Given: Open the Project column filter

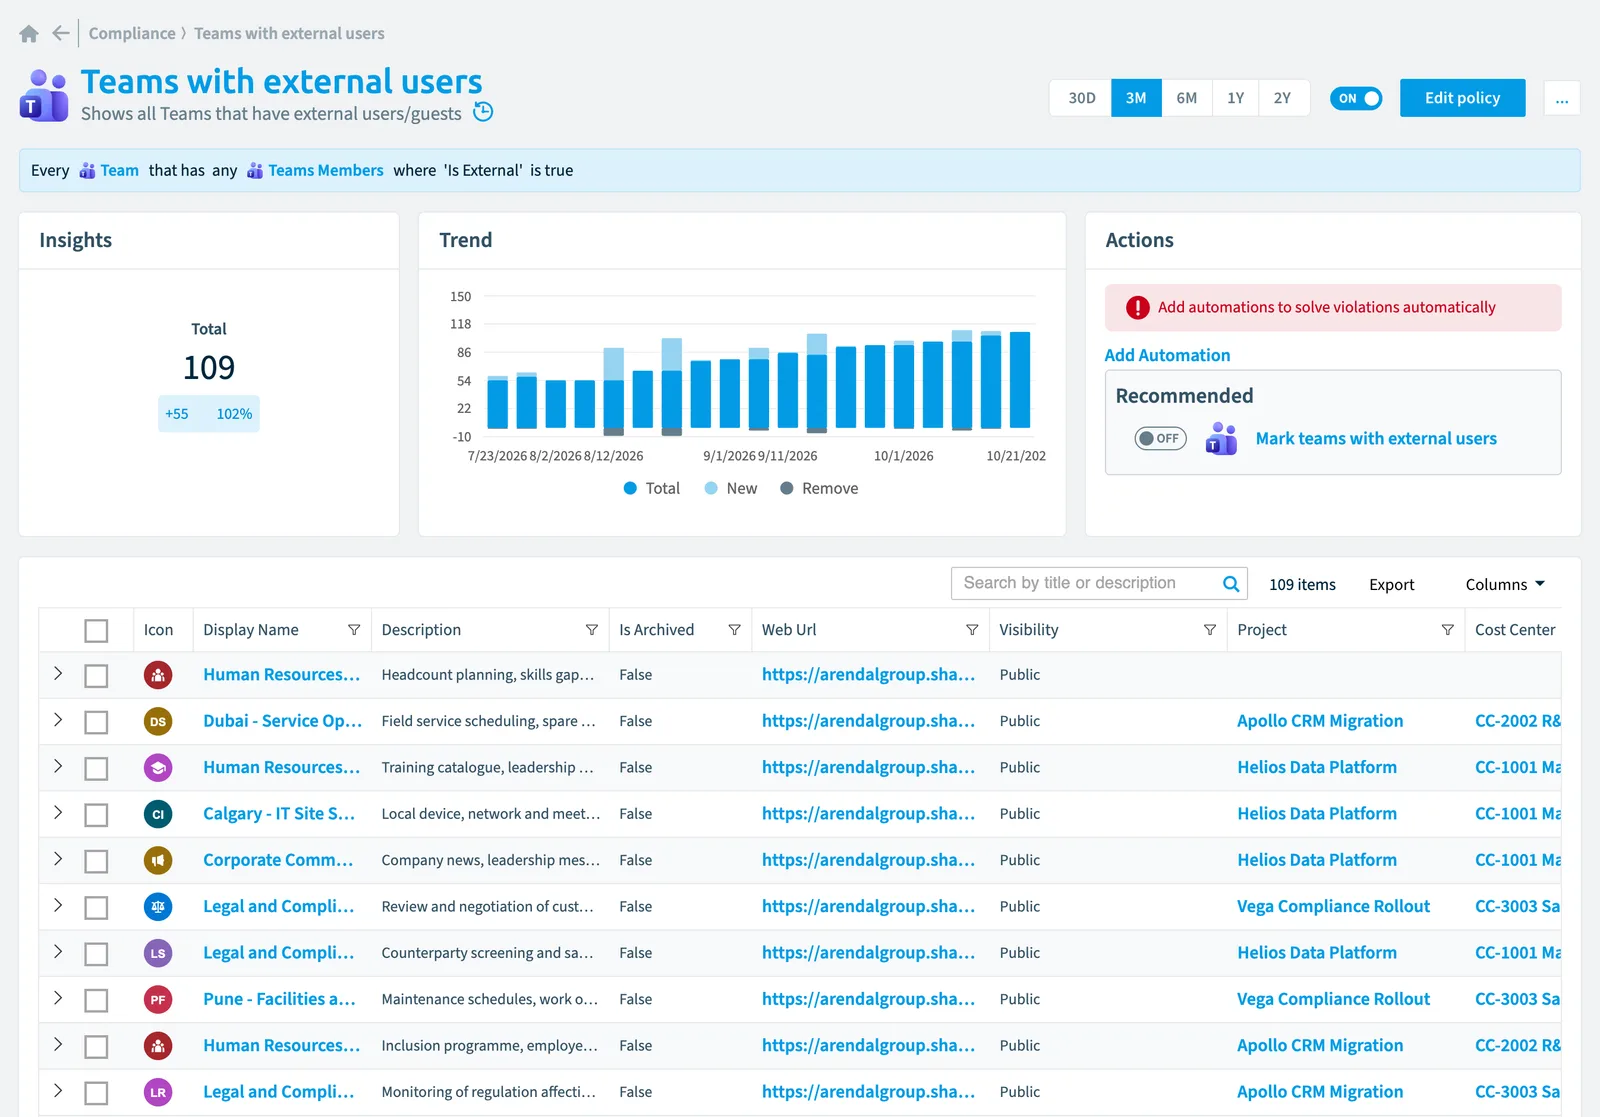Looking at the screenshot, I should 1447,630.
